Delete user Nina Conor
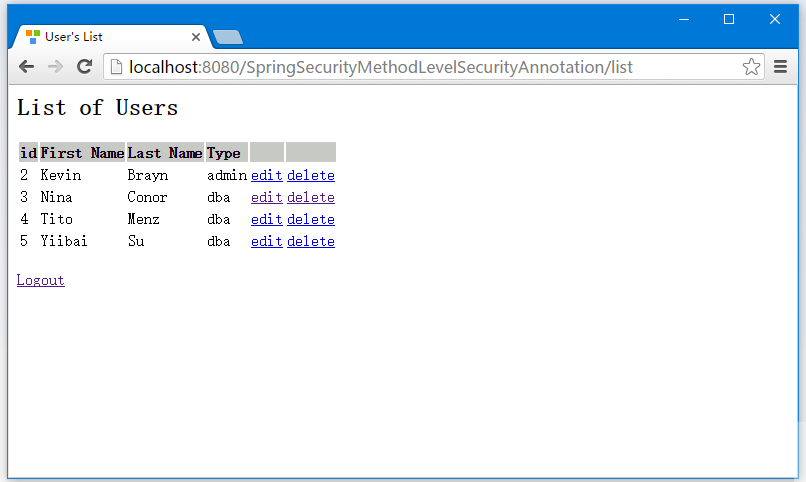806x482 pixels. click(x=311, y=197)
